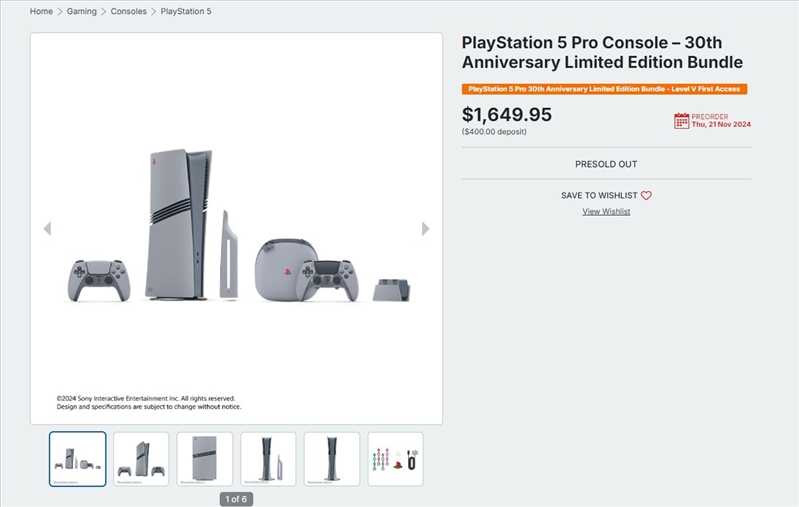
Task: Select the thumbnail with console and two controllers
Action: [x=141, y=459]
